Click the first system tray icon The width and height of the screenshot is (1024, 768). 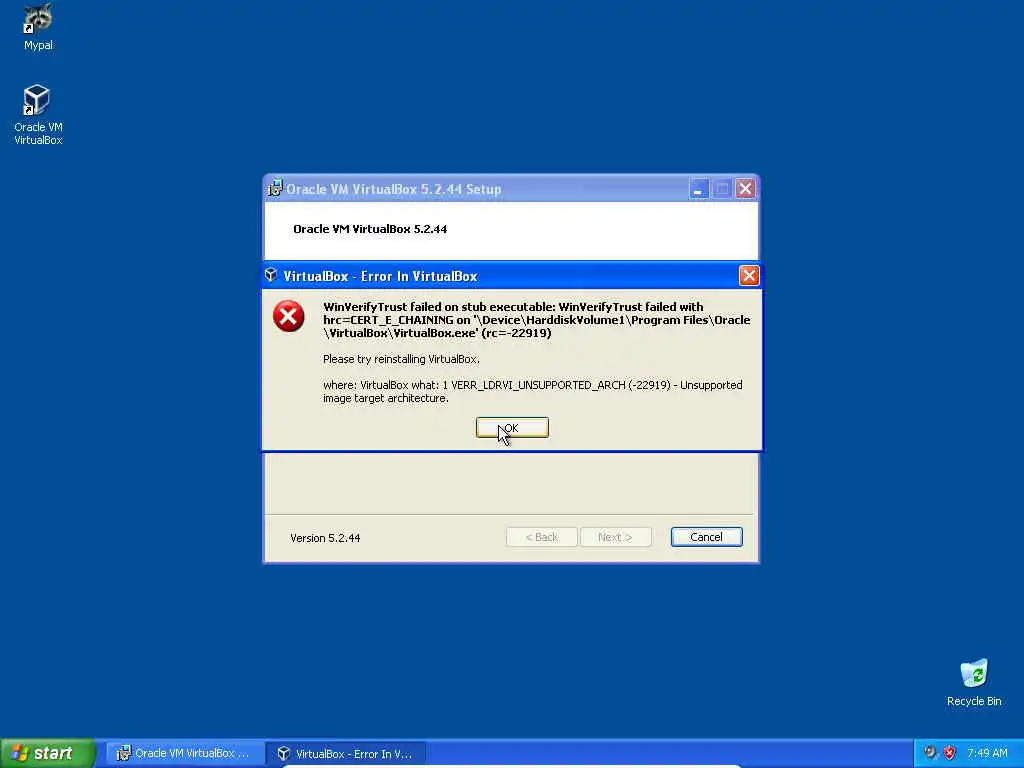(x=930, y=753)
